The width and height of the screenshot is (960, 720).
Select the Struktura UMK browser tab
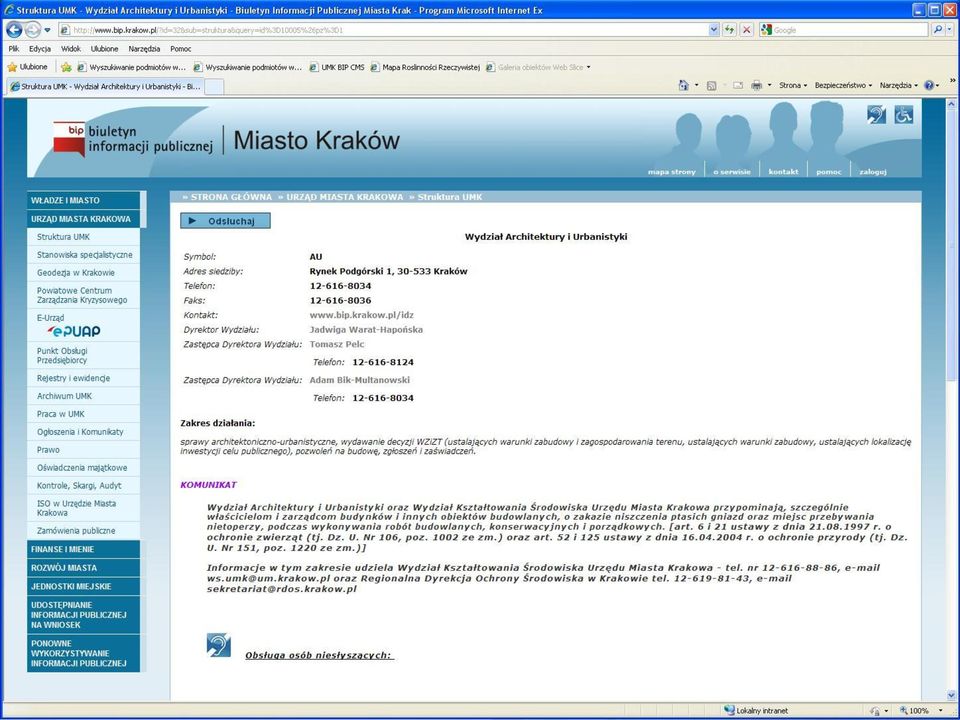(x=105, y=86)
